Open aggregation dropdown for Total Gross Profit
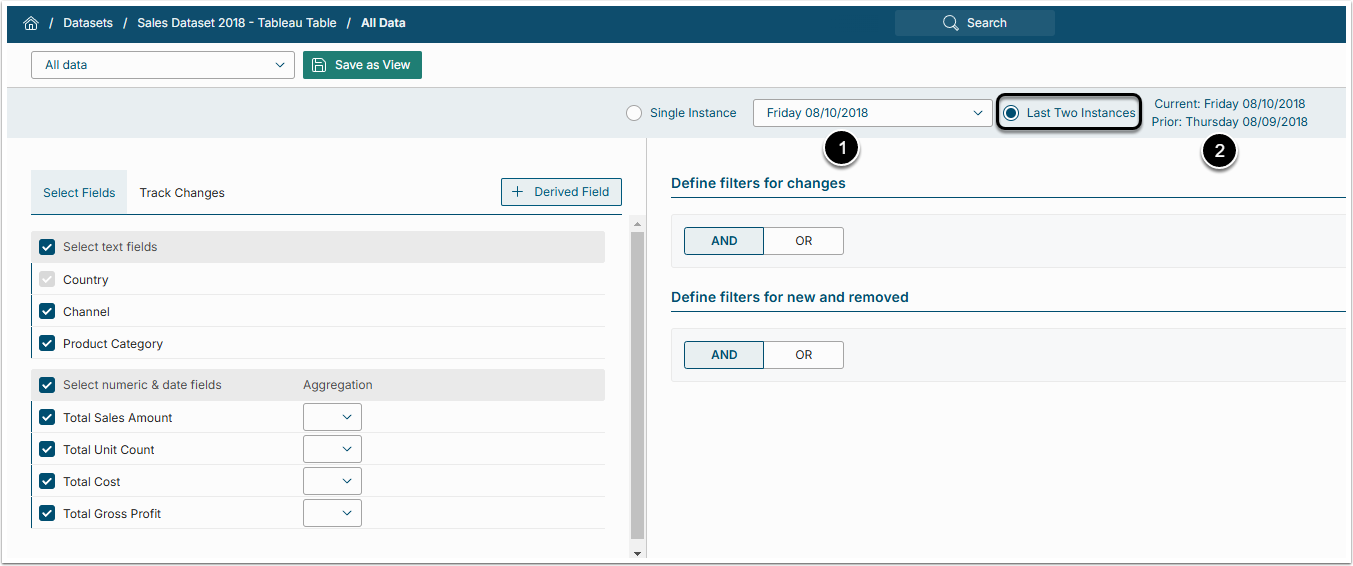1353x566 pixels. tap(332, 514)
